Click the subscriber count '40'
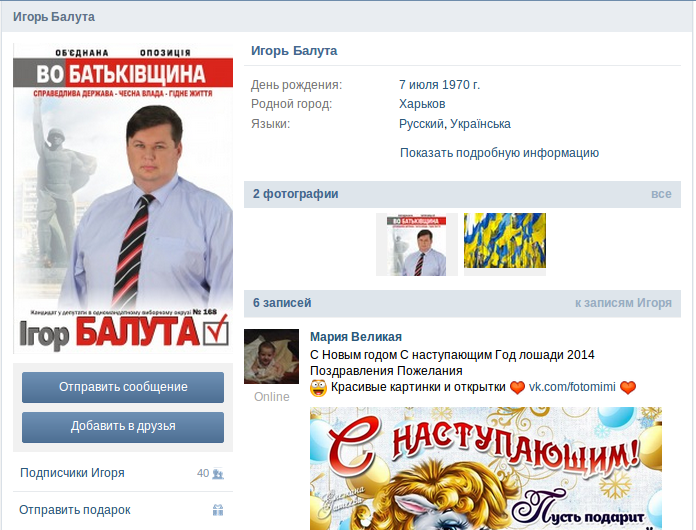Screen dimensions: 696x530 [x=203, y=473]
